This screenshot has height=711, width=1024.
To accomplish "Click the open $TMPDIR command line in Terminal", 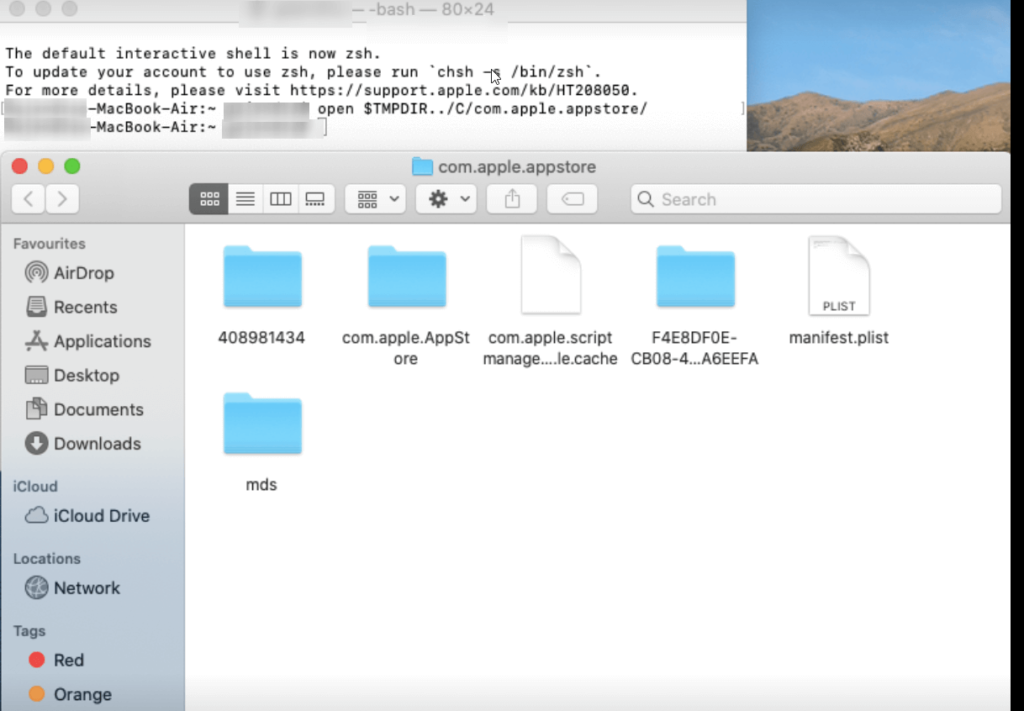I will click(x=483, y=108).
